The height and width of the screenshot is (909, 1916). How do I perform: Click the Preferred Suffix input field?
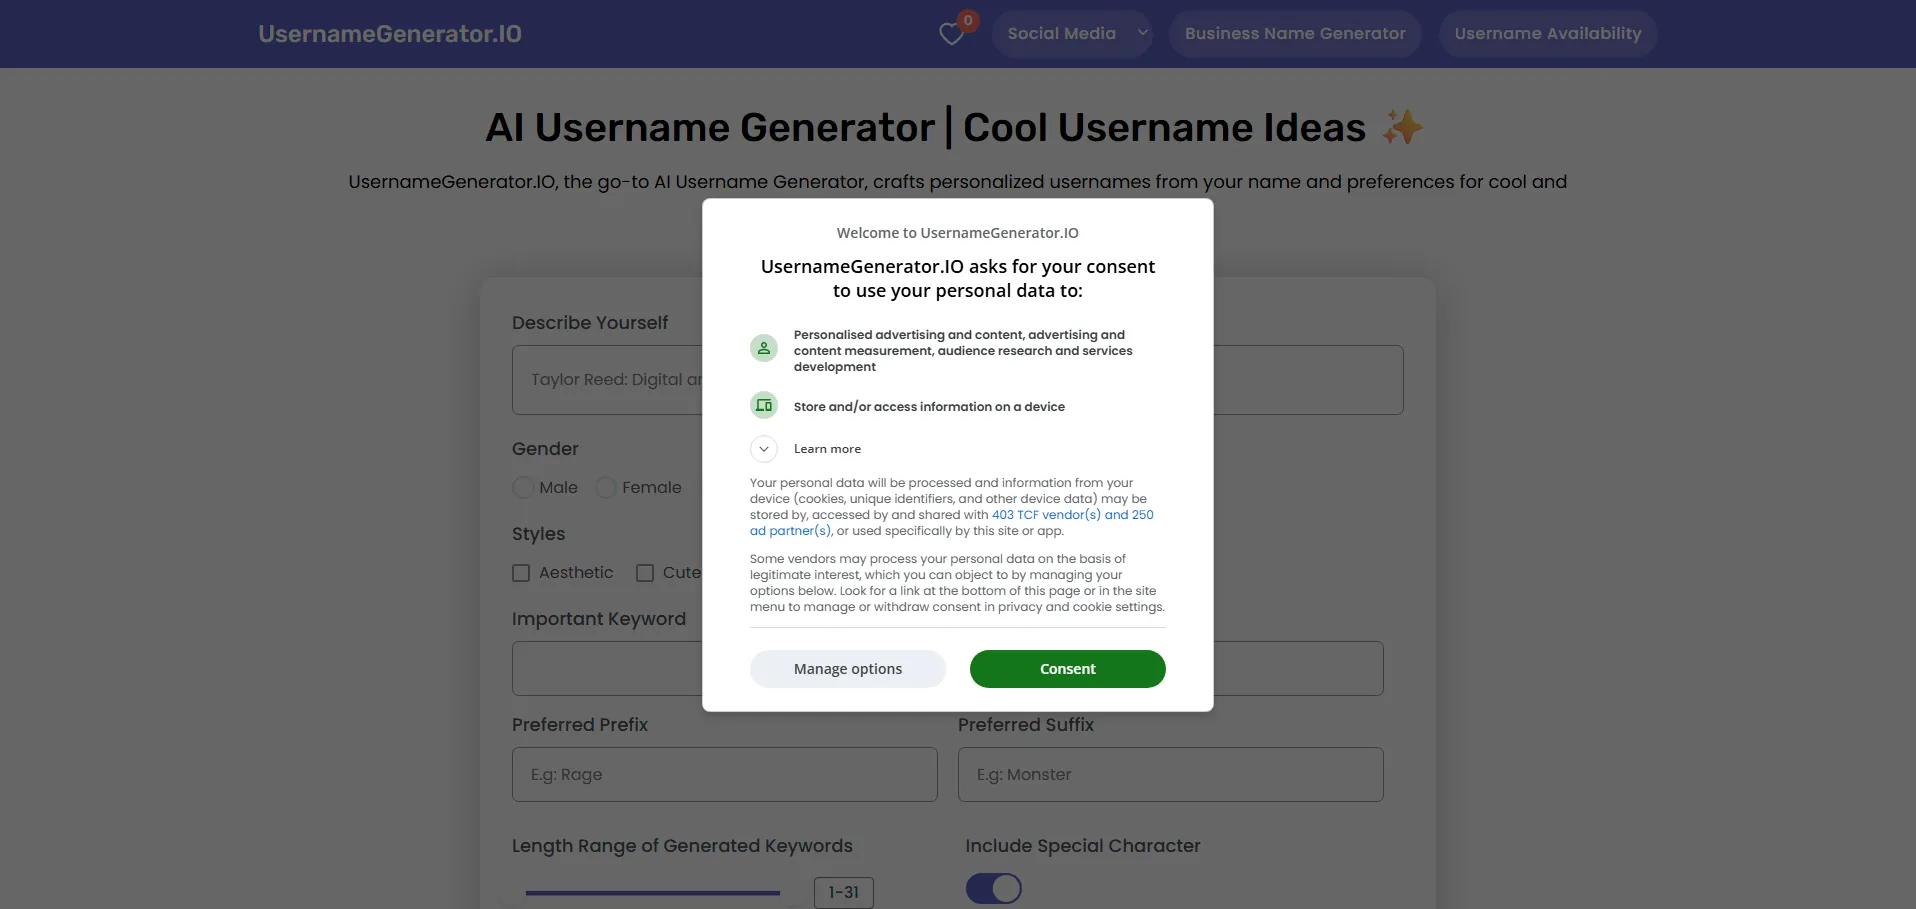1170,774
